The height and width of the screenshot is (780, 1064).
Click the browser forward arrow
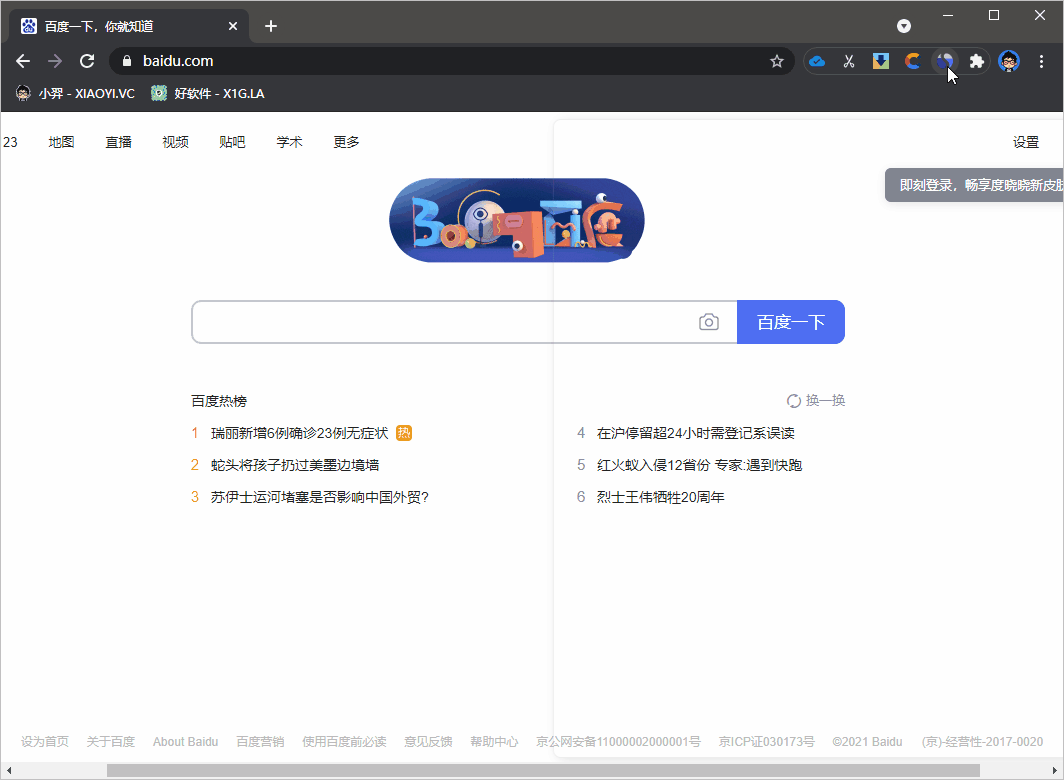55,61
